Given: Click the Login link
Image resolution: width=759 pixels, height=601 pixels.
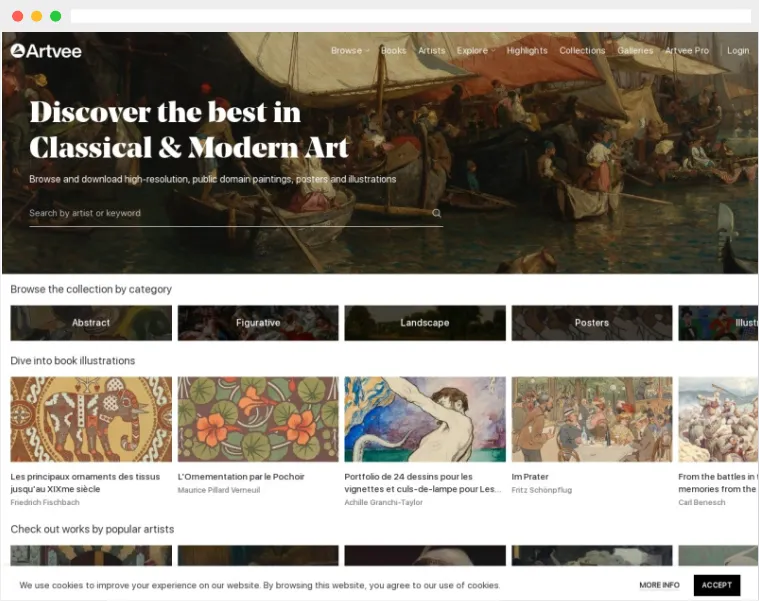Looking at the screenshot, I should coord(738,50).
